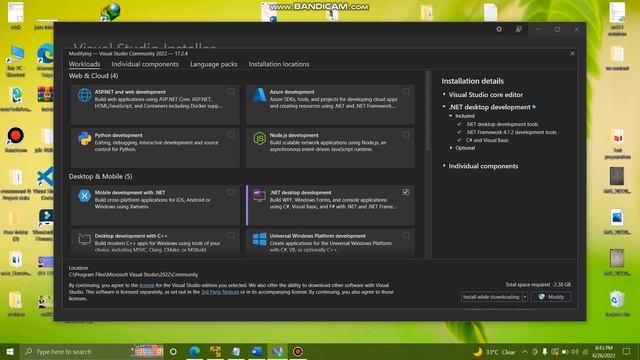Click the Azure development logo icon
640x360 pixels.
point(260,95)
